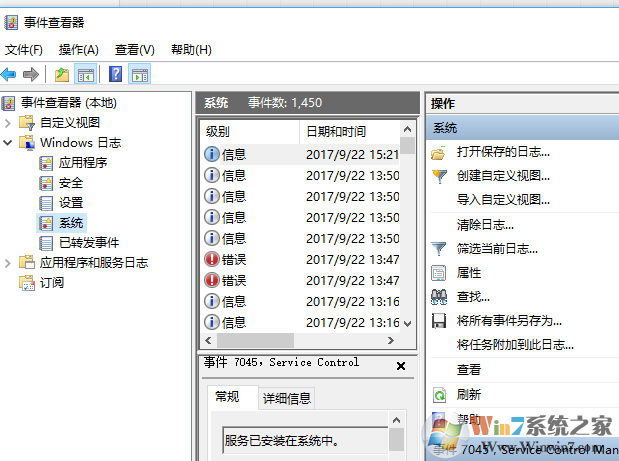The width and height of the screenshot is (619, 461).
Task: Click the green refresh icon beside 刷新
Action: click(x=439, y=395)
